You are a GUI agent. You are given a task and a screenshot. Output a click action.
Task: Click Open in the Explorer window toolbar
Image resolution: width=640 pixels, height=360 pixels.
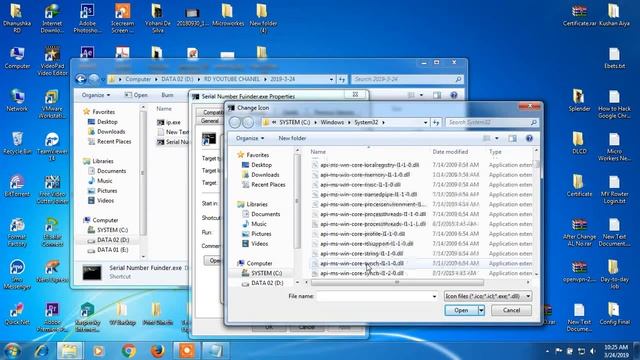[136, 95]
